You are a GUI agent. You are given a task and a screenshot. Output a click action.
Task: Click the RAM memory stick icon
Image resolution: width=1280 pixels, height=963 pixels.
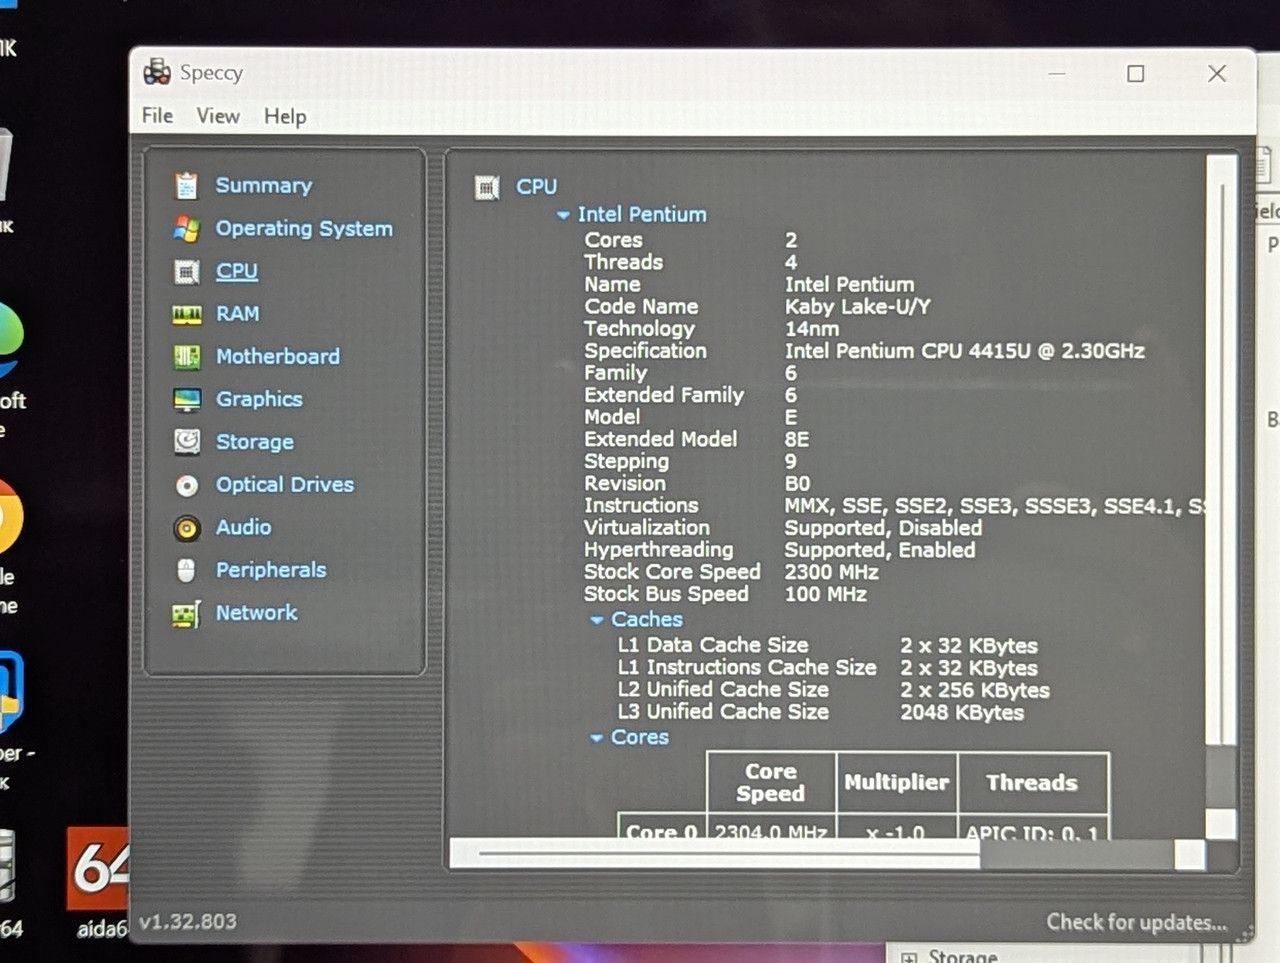tap(187, 315)
